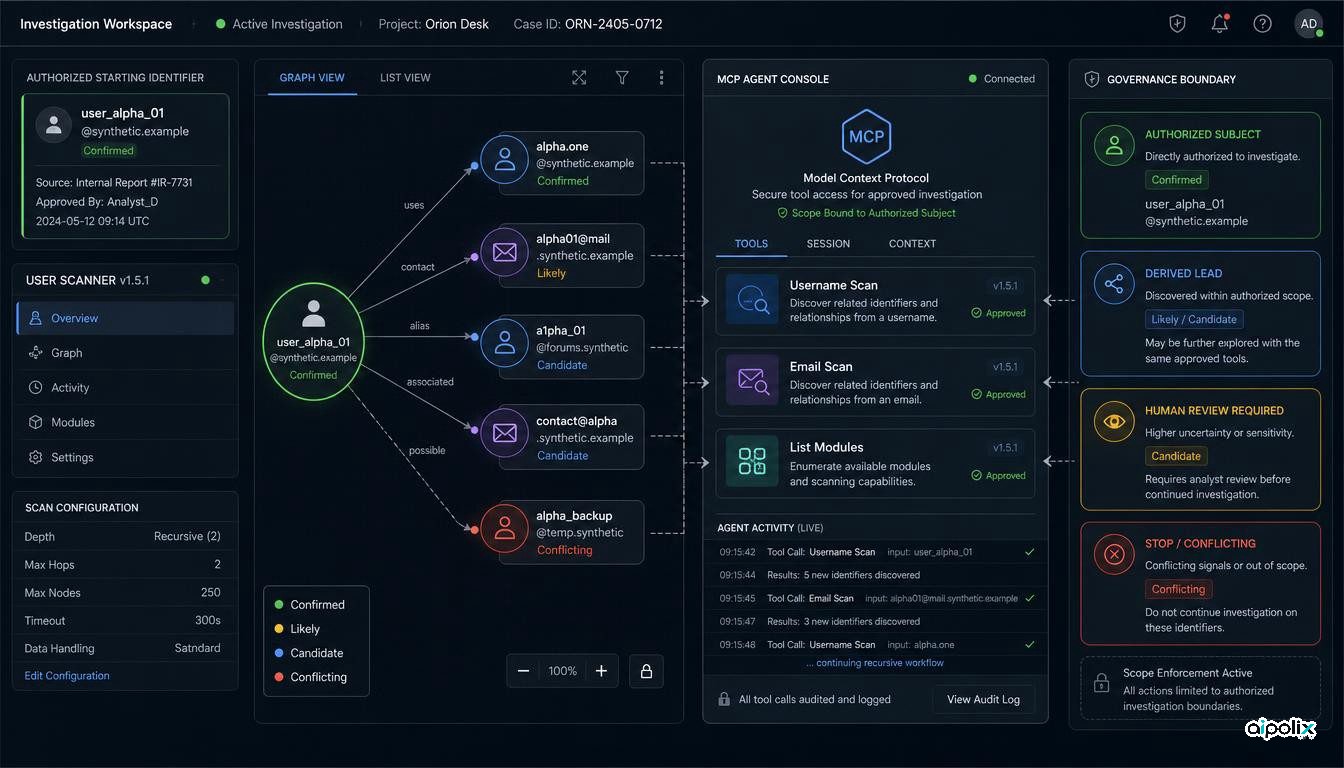Click the Username Scan tool icon
This screenshot has height=768, width=1344.
pyautogui.click(x=752, y=300)
